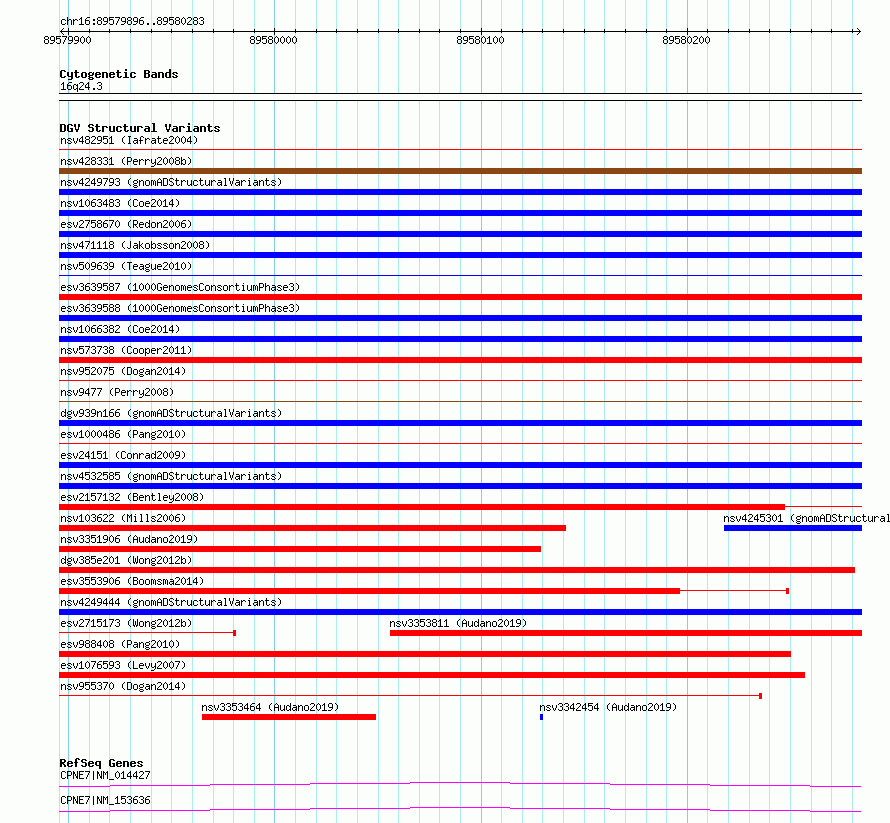Open nsv4249793 (gnomADStructuralVariants) label
The height and width of the screenshot is (823, 890).
(171, 182)
